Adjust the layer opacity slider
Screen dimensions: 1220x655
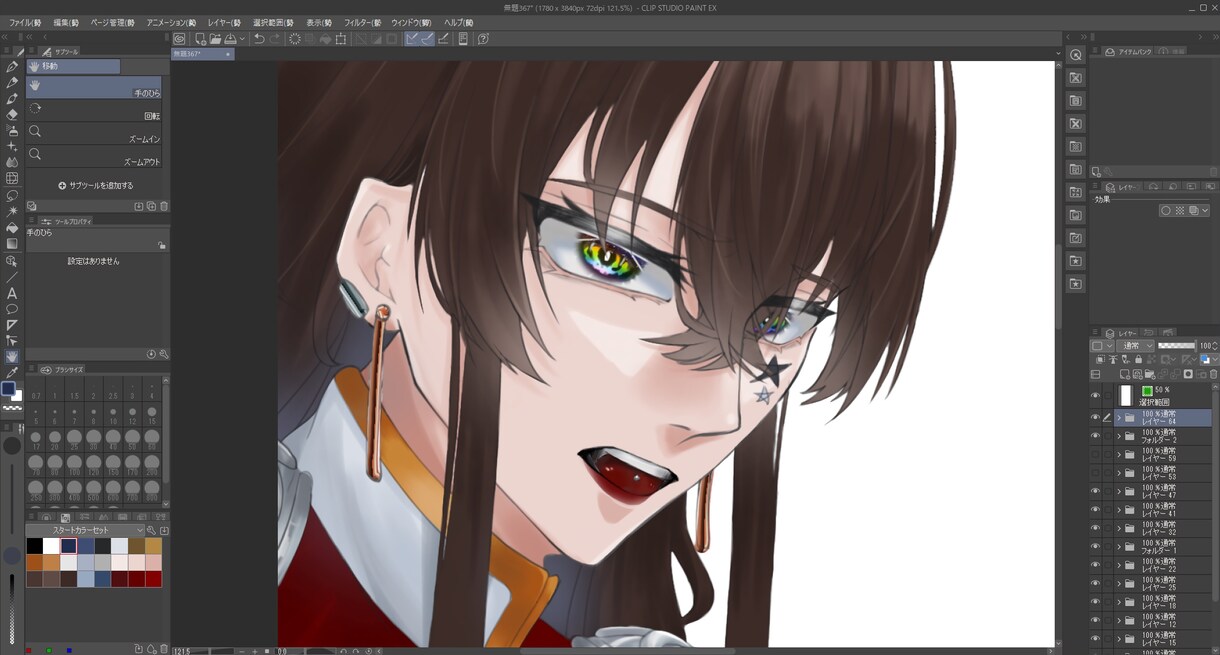1177,346
